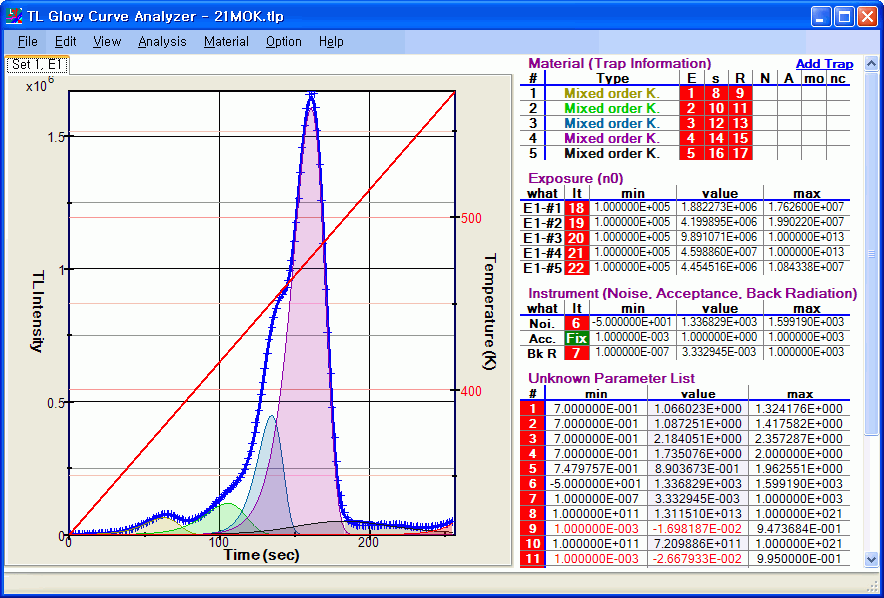Click red R parameter box 17 for trap 5
Screen dimensions: 884x598
pyautogui.click(x=740, y=154)
